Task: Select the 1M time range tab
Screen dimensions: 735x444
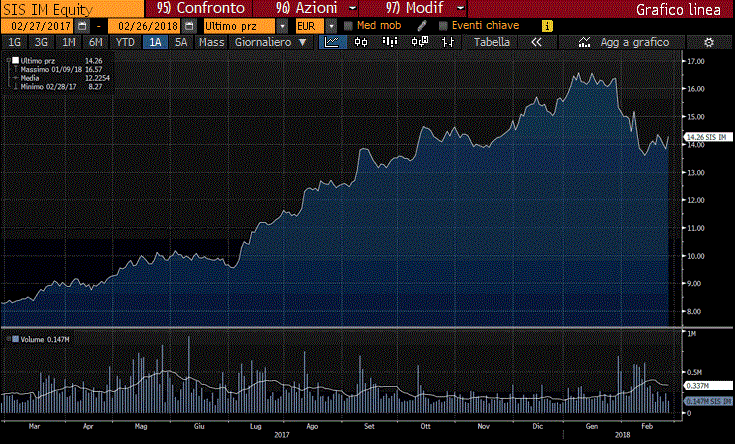Action: pyautogui.click(x=69, y=42)
